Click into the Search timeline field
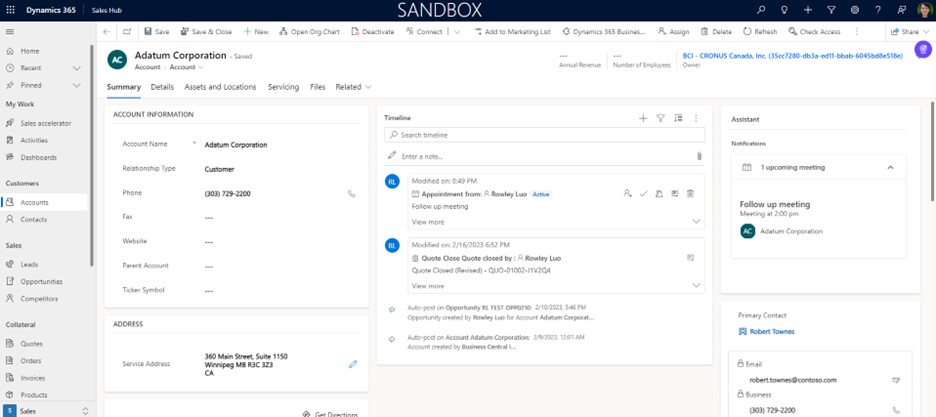This screenshot has width=936, height=417. click(x=544, y=135)
